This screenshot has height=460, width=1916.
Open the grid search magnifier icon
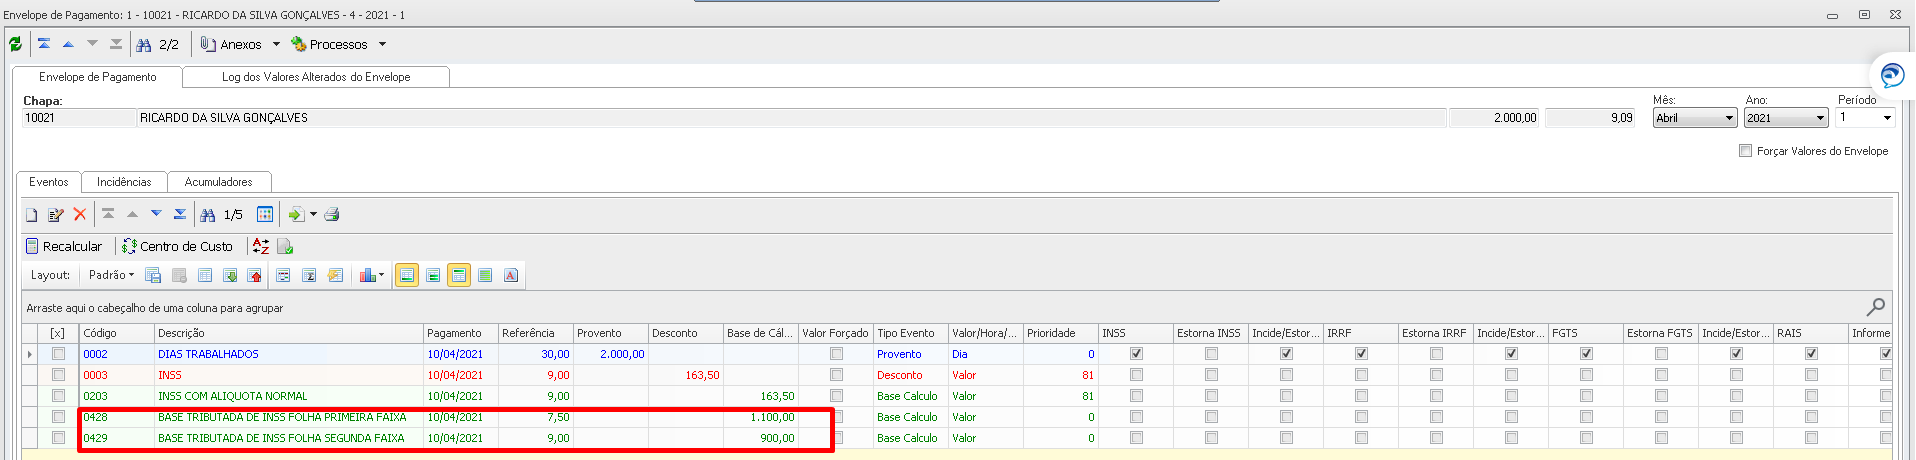1876,307
